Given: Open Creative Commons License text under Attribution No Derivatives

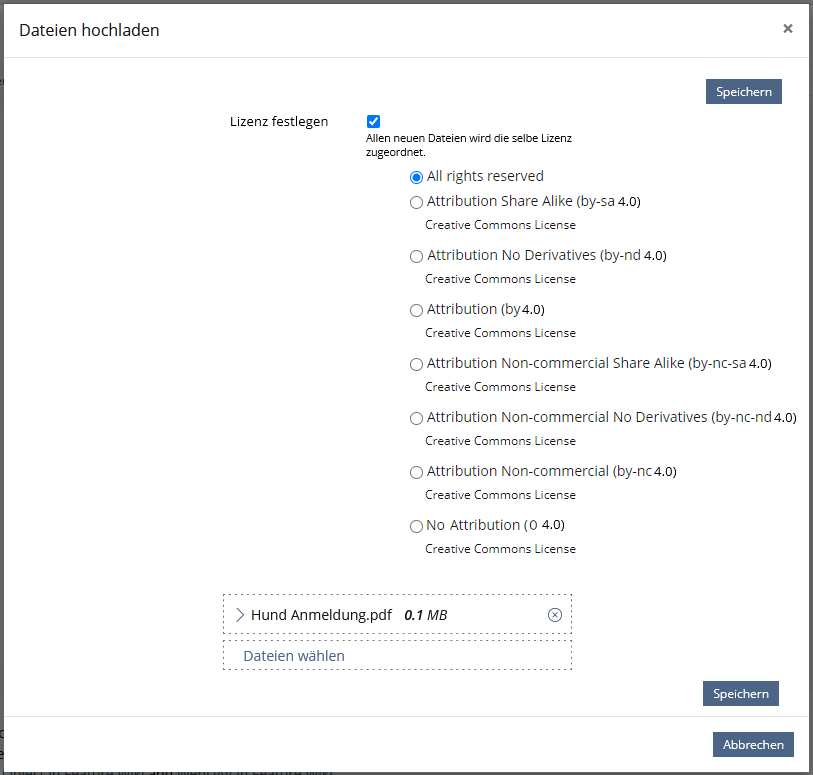Looking at the screenshot, I should tap(500, 279).
